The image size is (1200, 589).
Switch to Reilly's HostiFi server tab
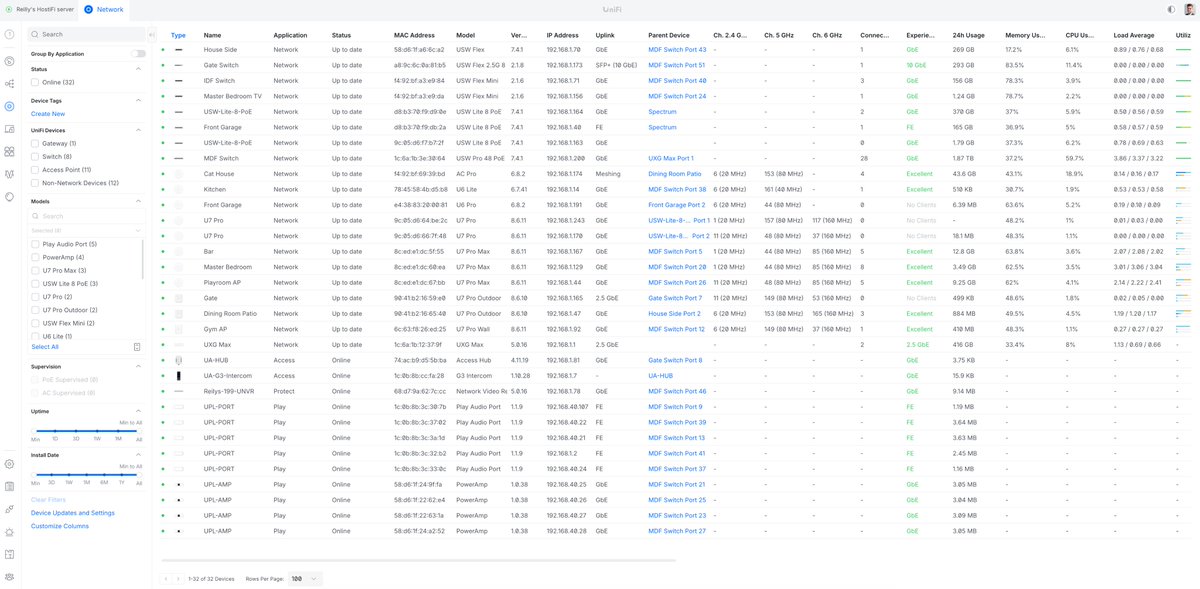point(40,8)
